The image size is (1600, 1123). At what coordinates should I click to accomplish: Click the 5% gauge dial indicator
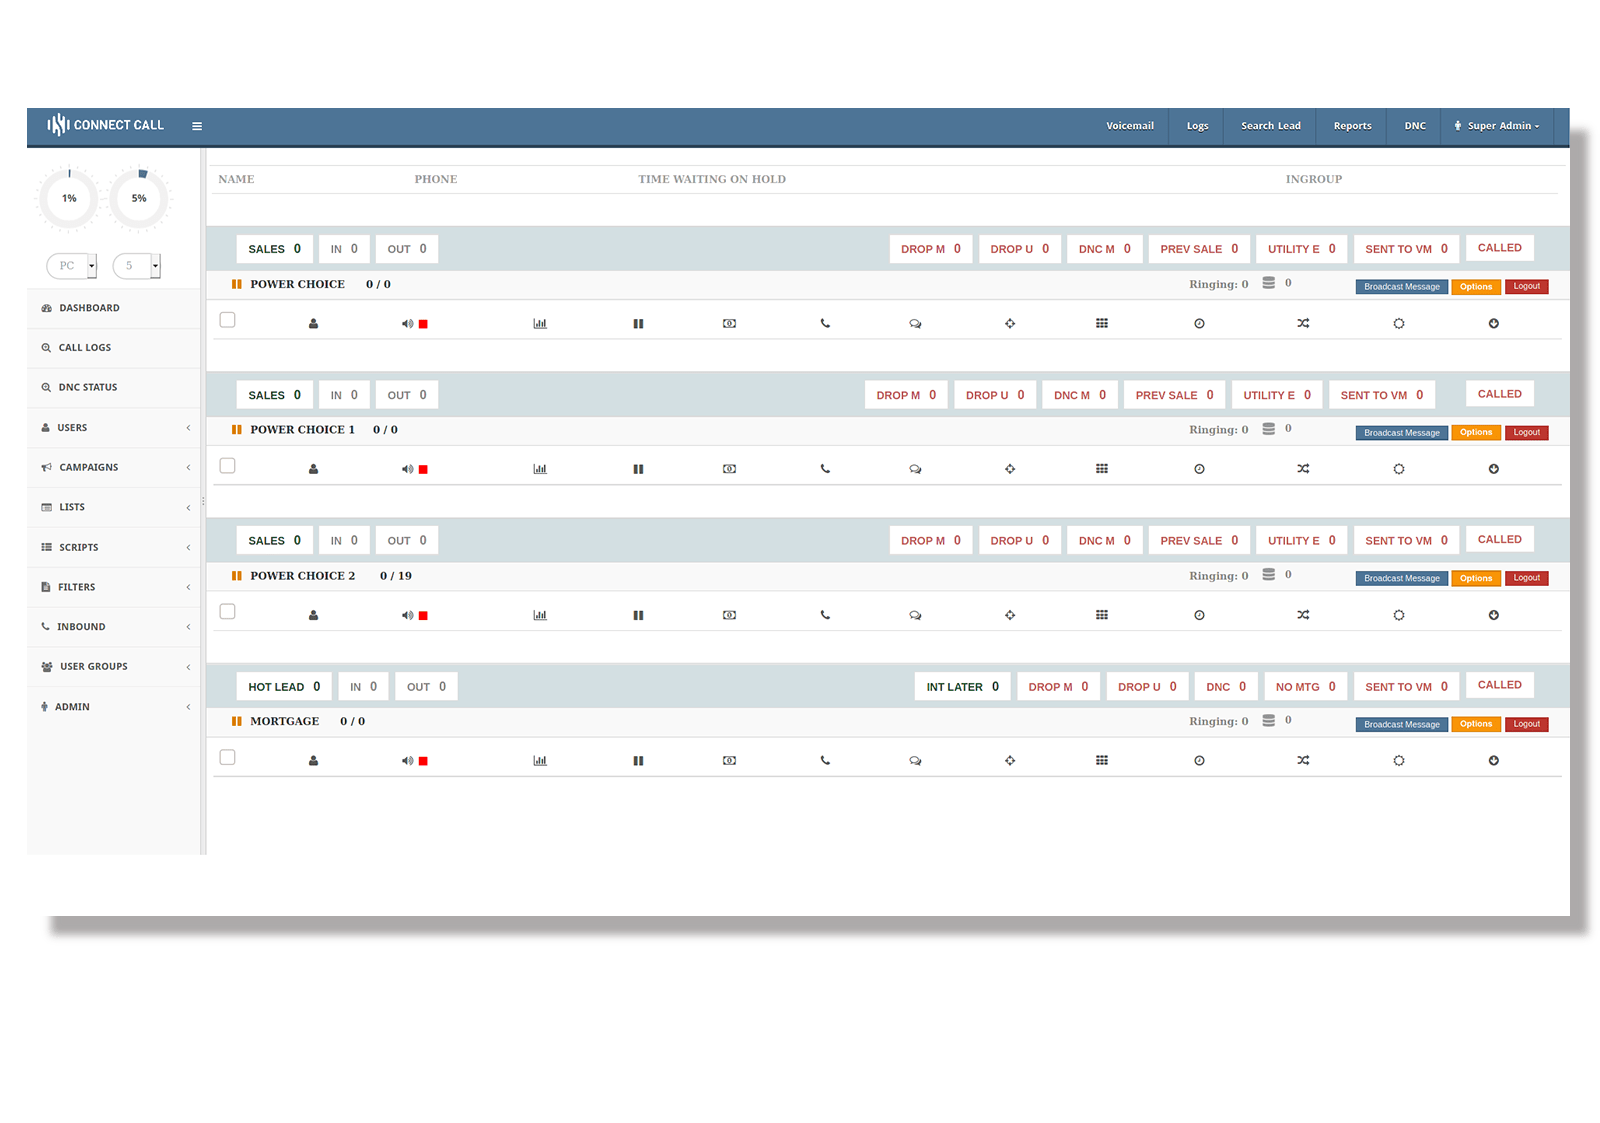[139, 199]
